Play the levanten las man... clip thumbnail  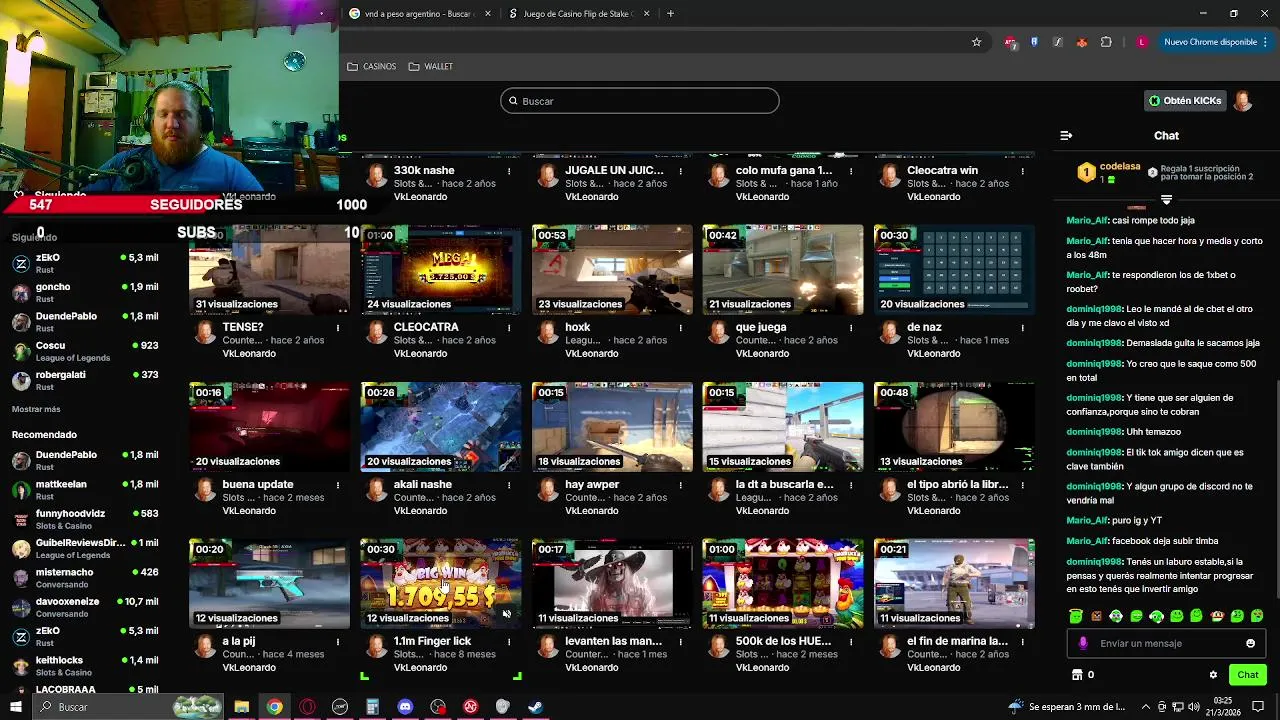click(x=612, y=584)
